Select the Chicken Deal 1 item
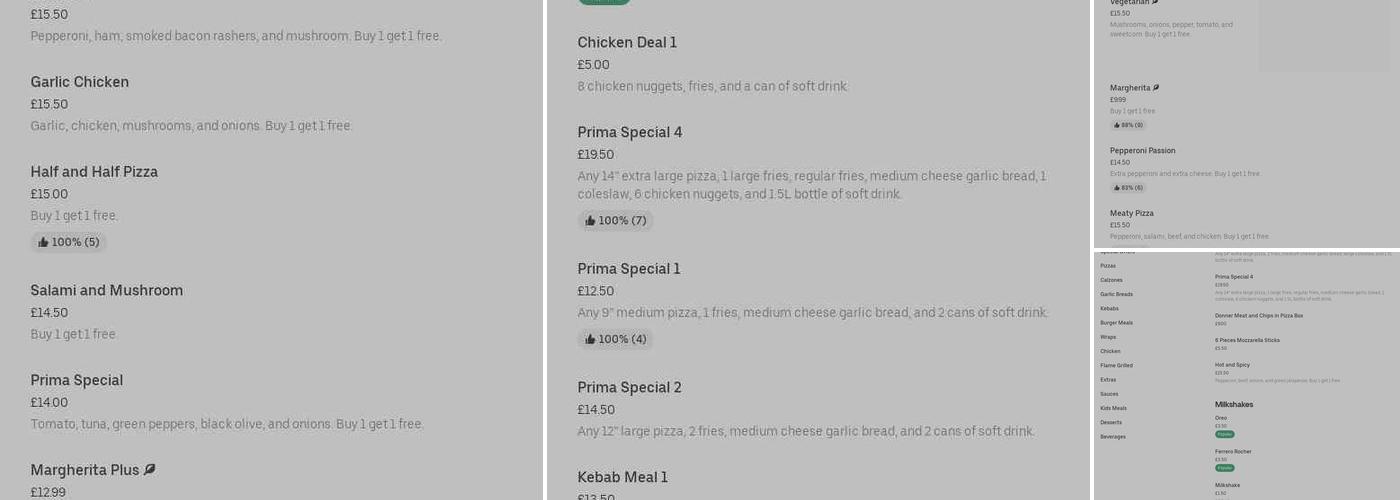The width and height of the screenshot is (1400, 500). click(x=627, y=42)
